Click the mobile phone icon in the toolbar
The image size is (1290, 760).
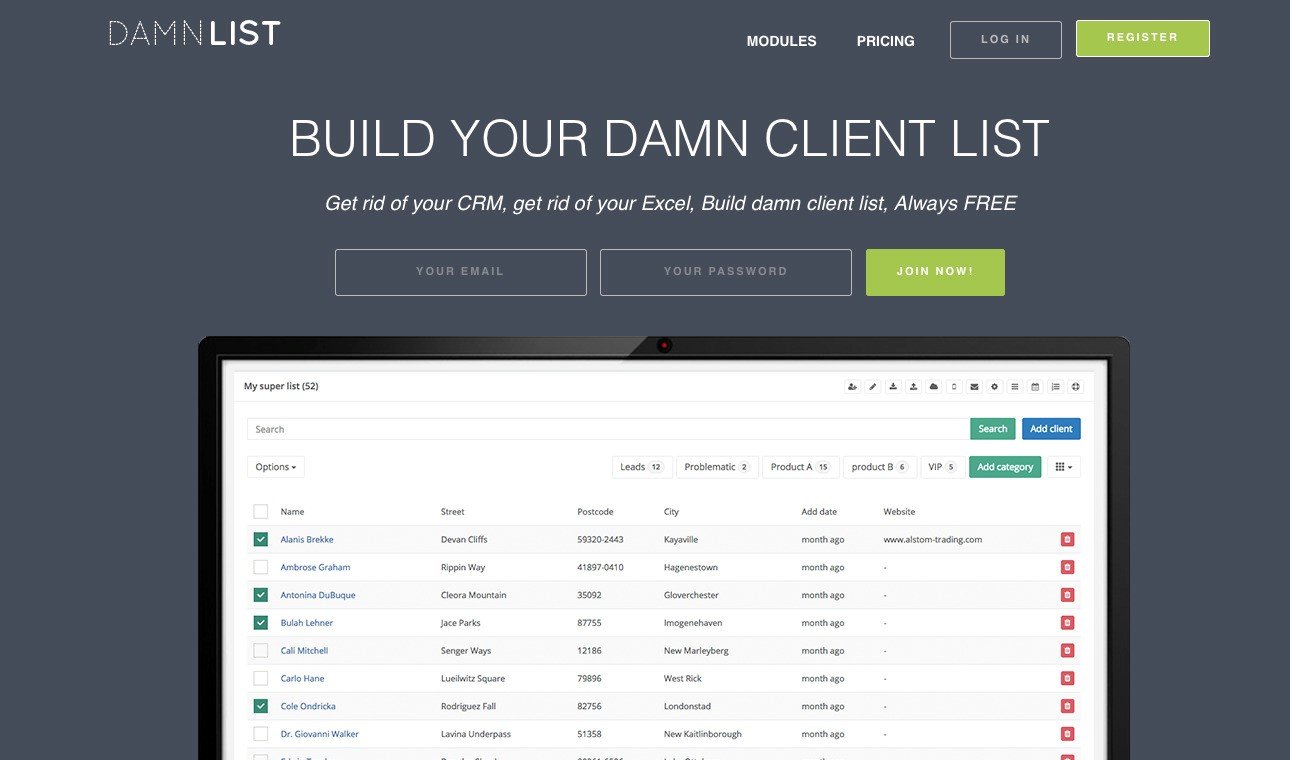[954, 386]
